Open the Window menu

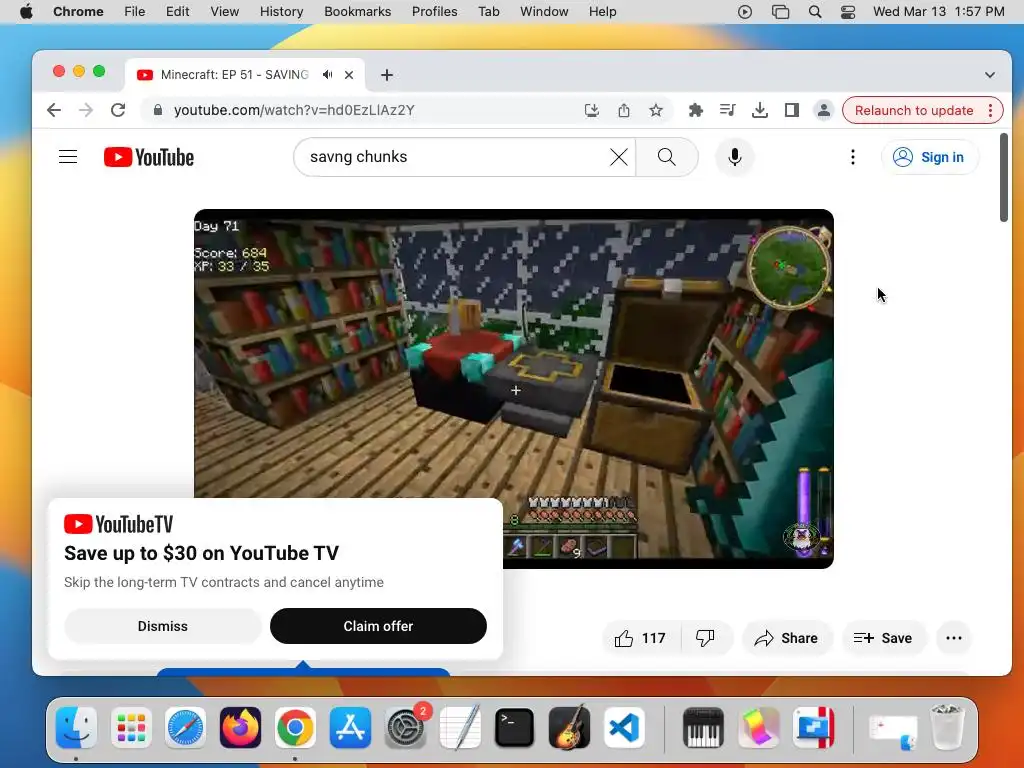pos(544,12)
